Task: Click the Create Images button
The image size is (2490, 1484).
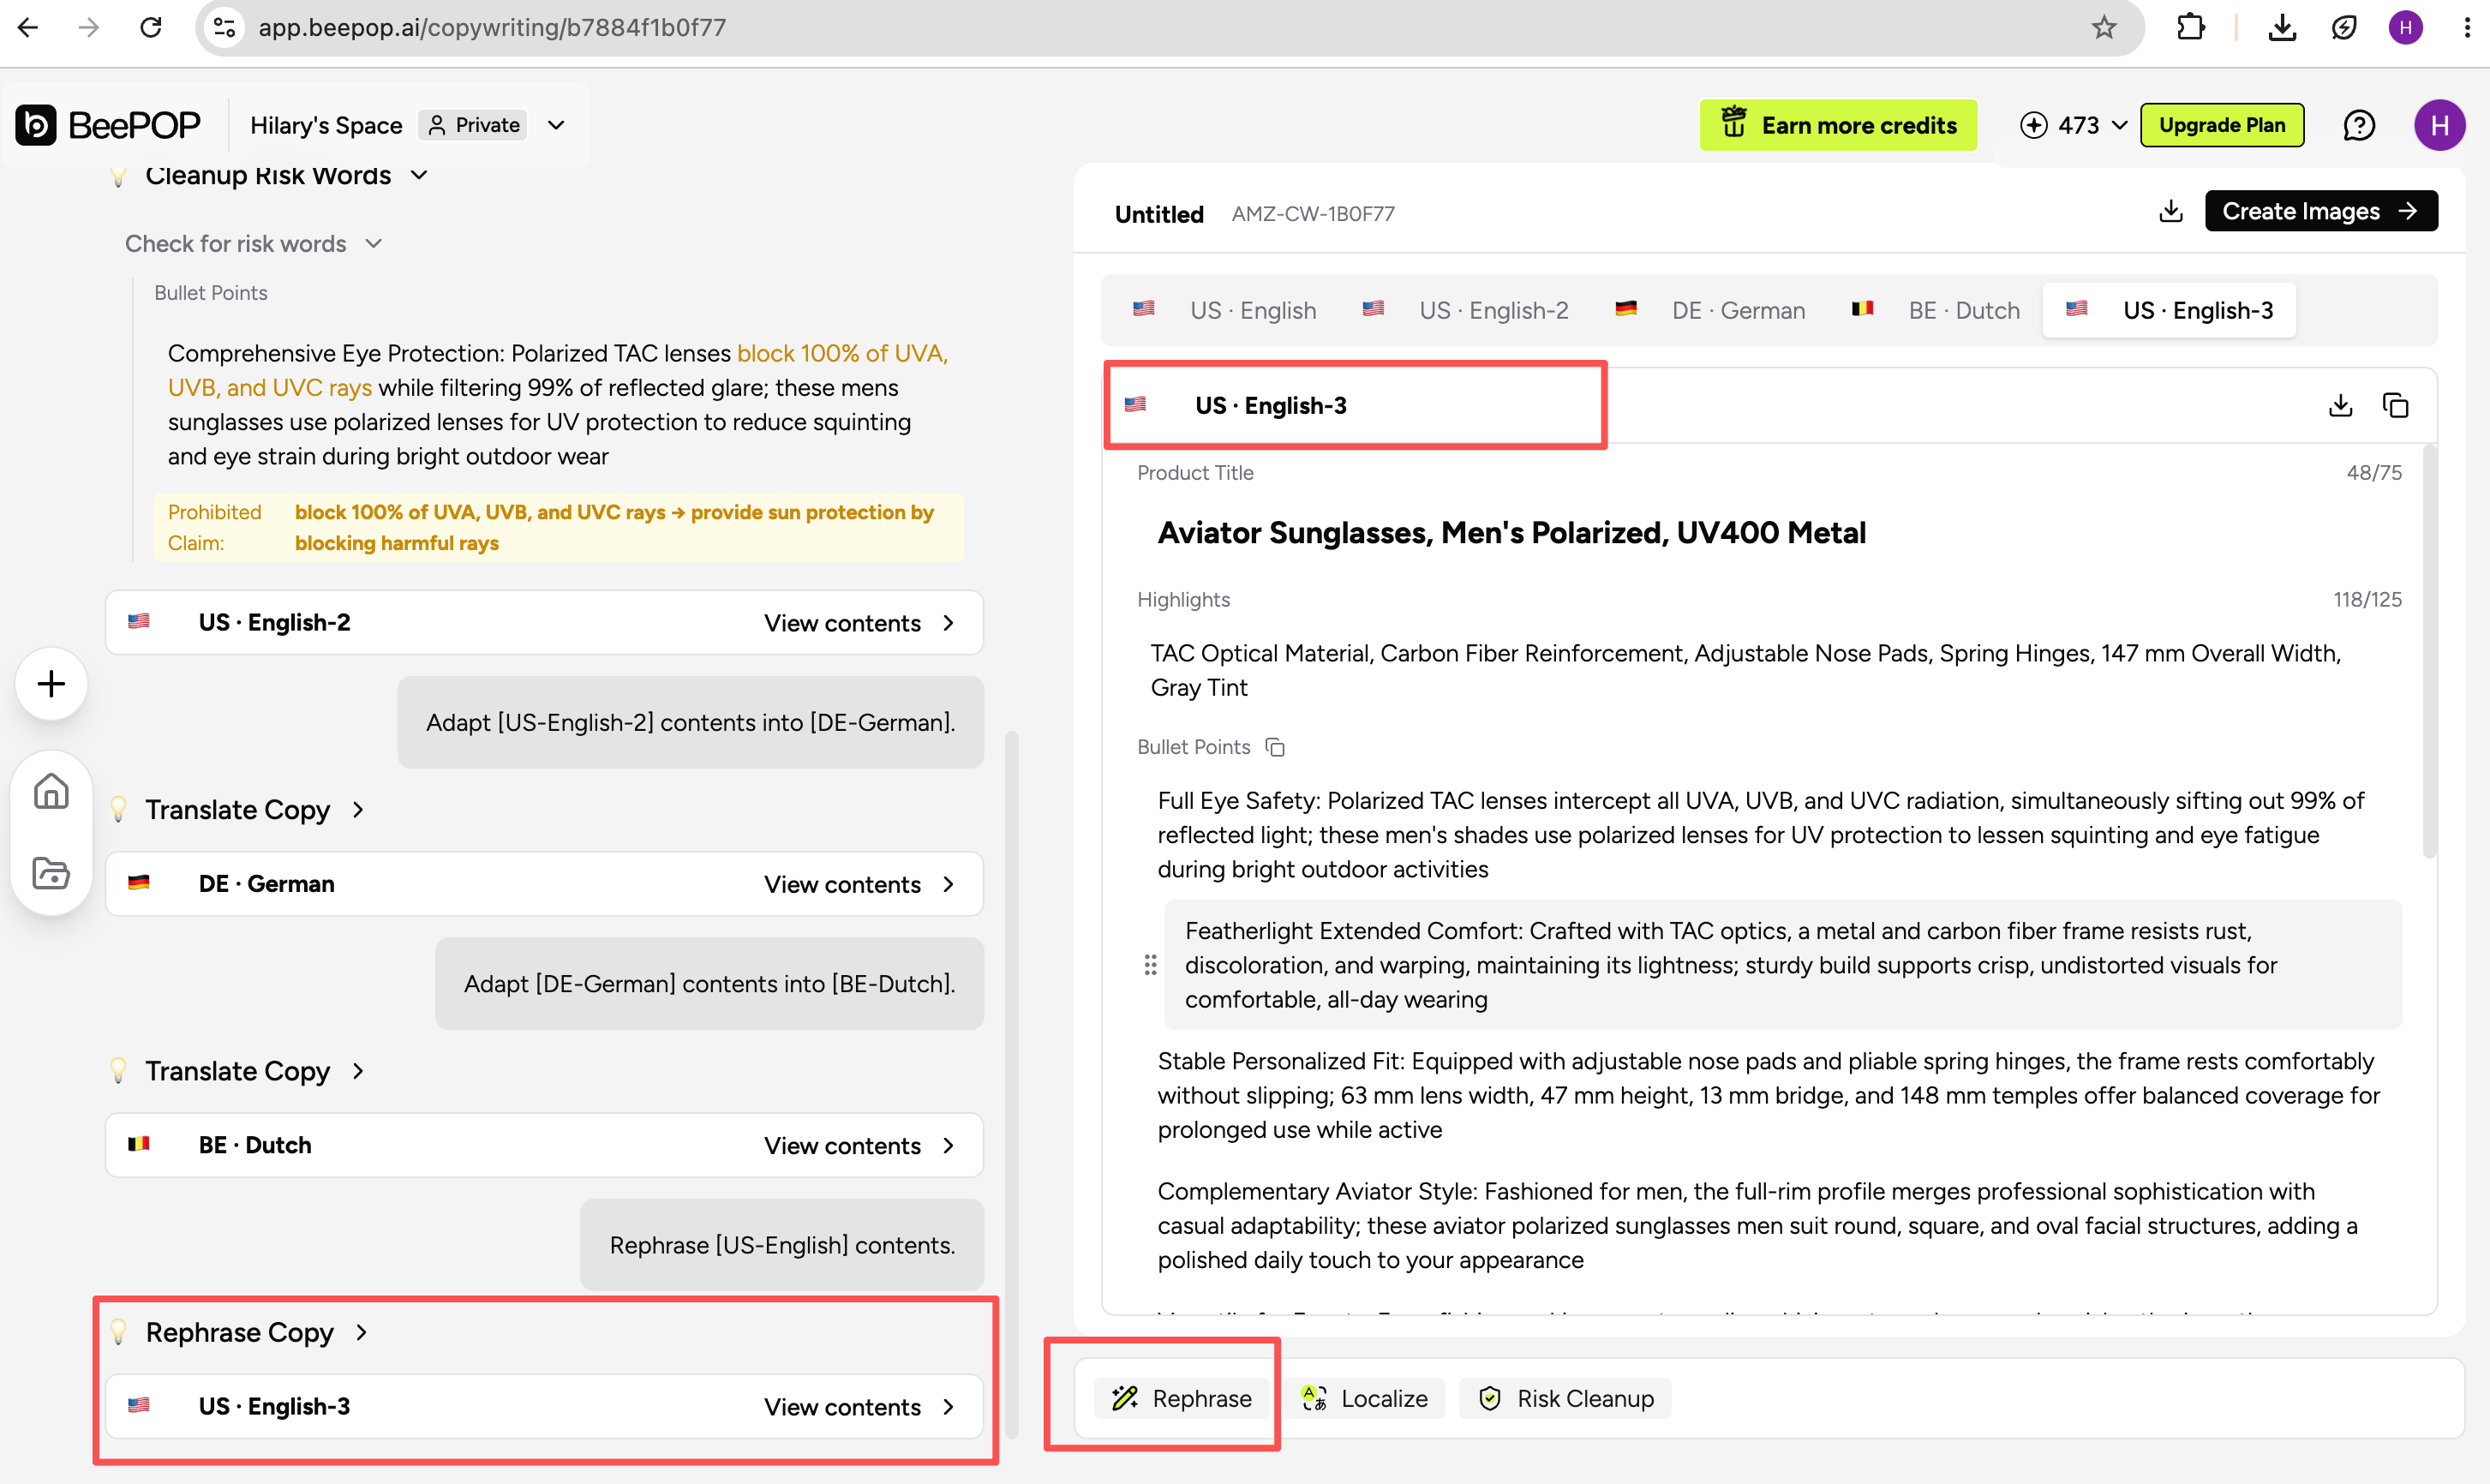Action: (2320, 211)
